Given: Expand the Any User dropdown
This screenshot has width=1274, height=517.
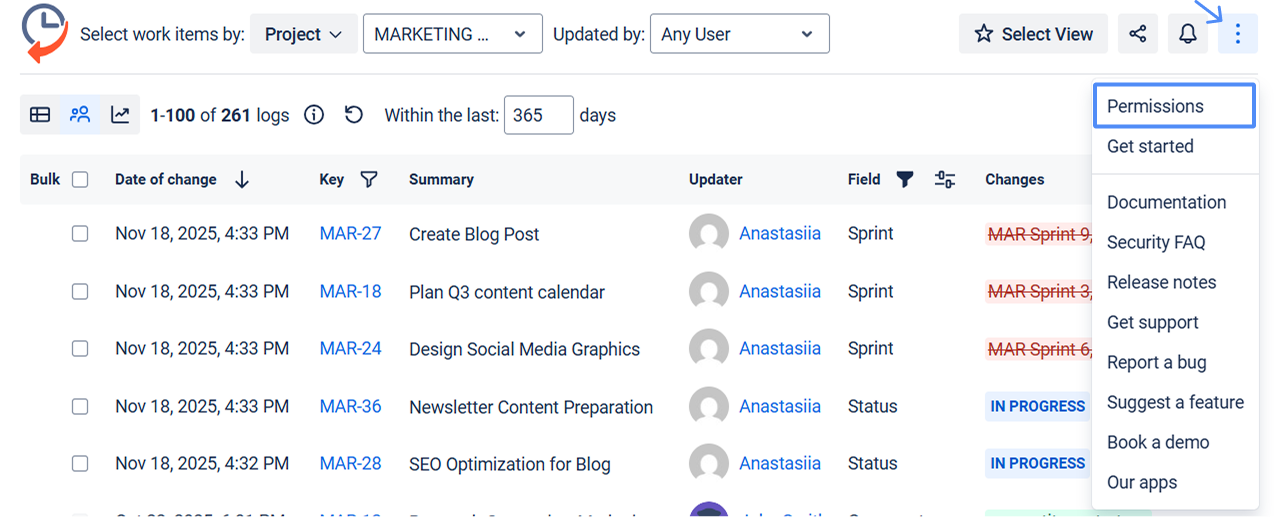Looking at the screenshot, I should (739, 34).
